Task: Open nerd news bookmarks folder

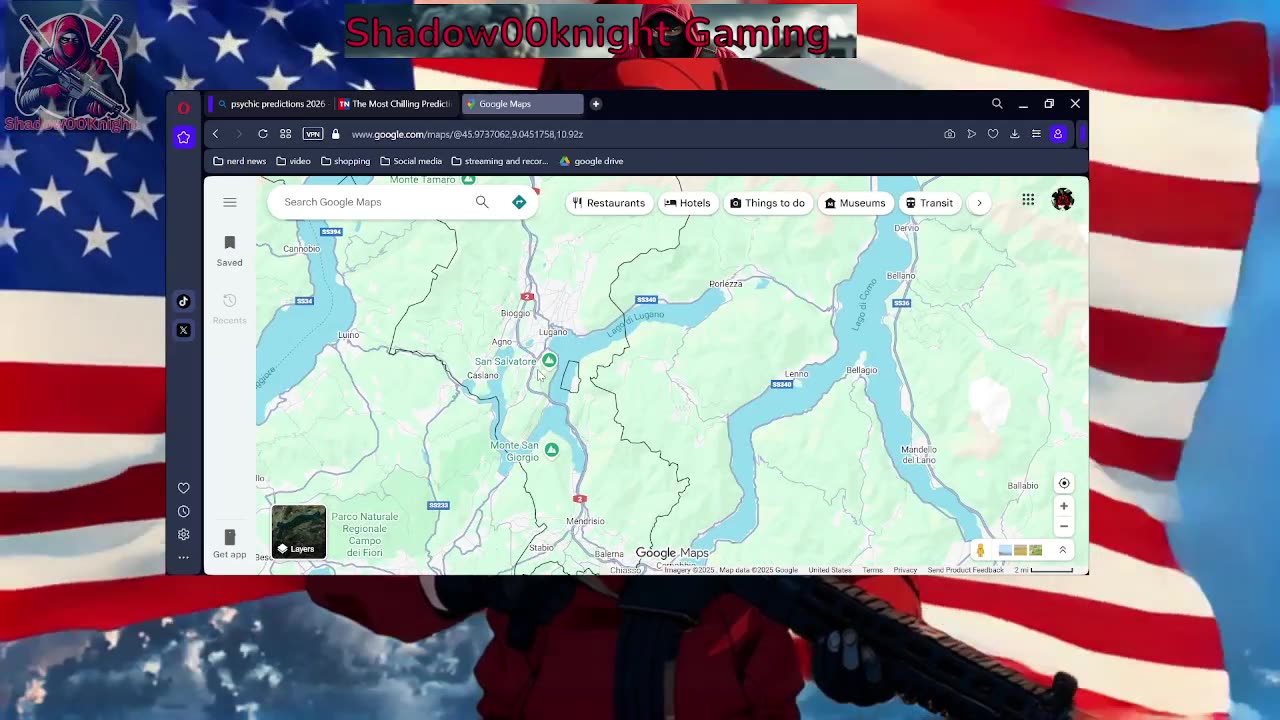Action: (x=240, y=161)
